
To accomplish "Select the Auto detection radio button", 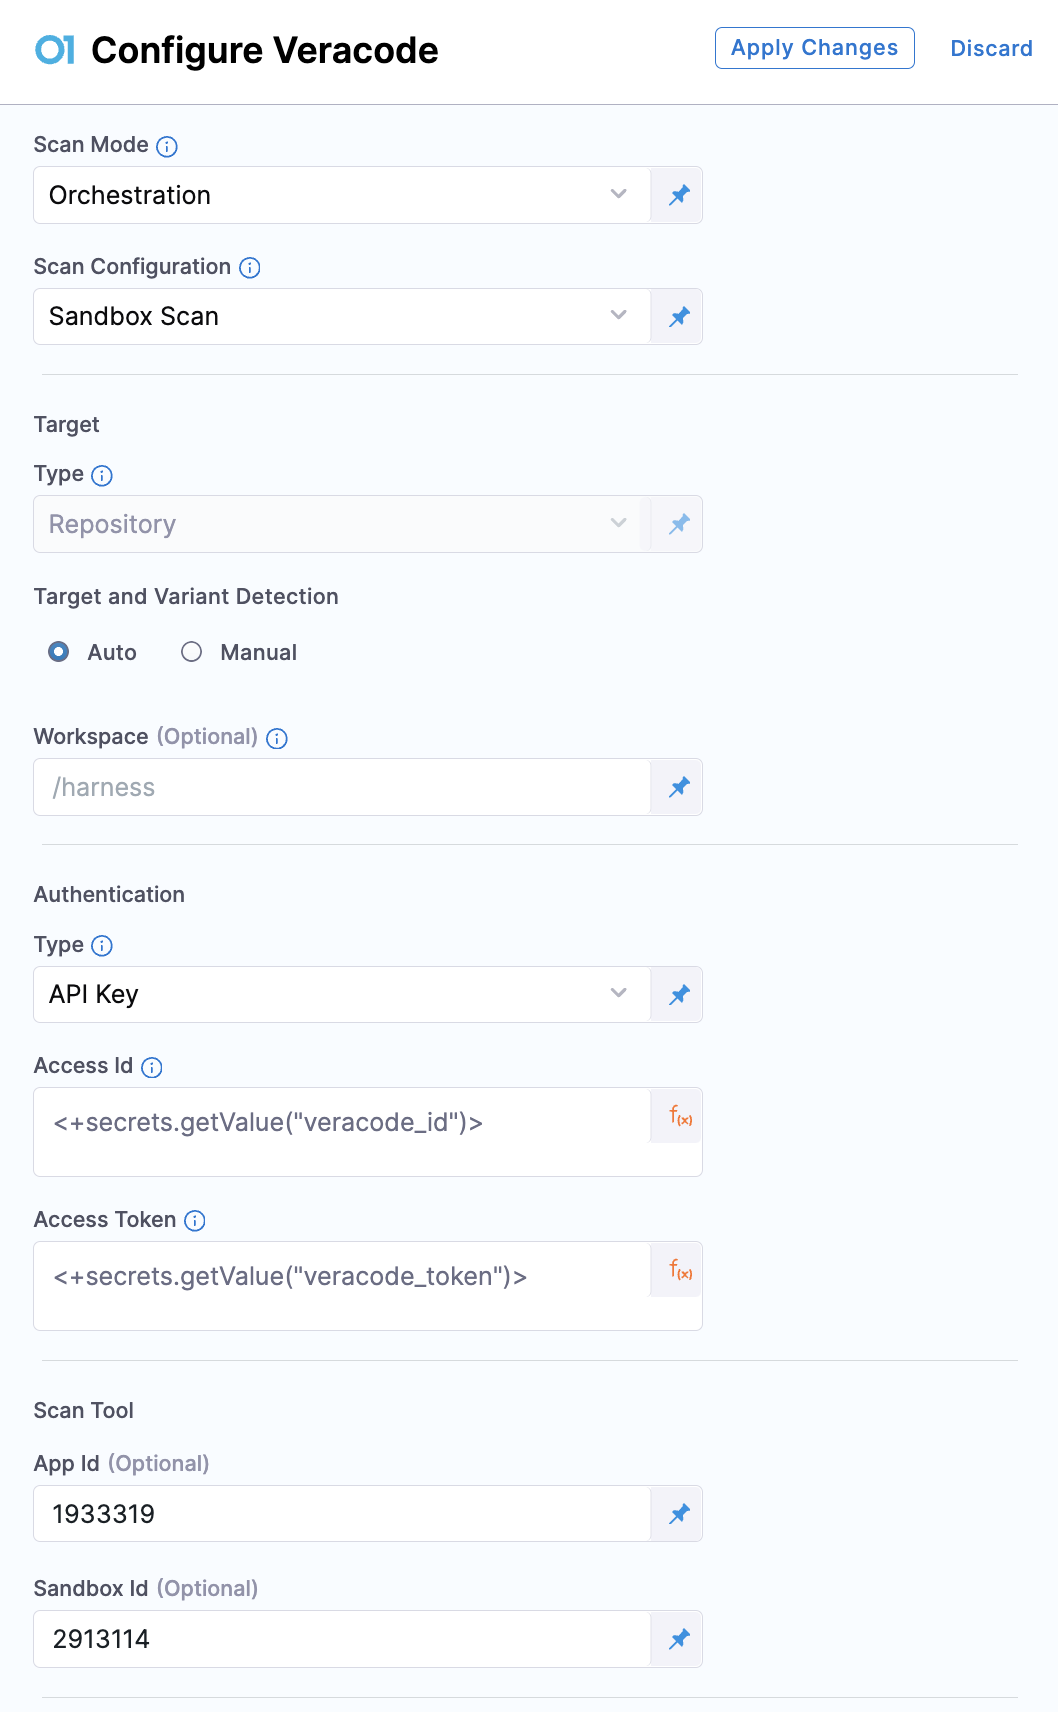I will tap(59, 652).
